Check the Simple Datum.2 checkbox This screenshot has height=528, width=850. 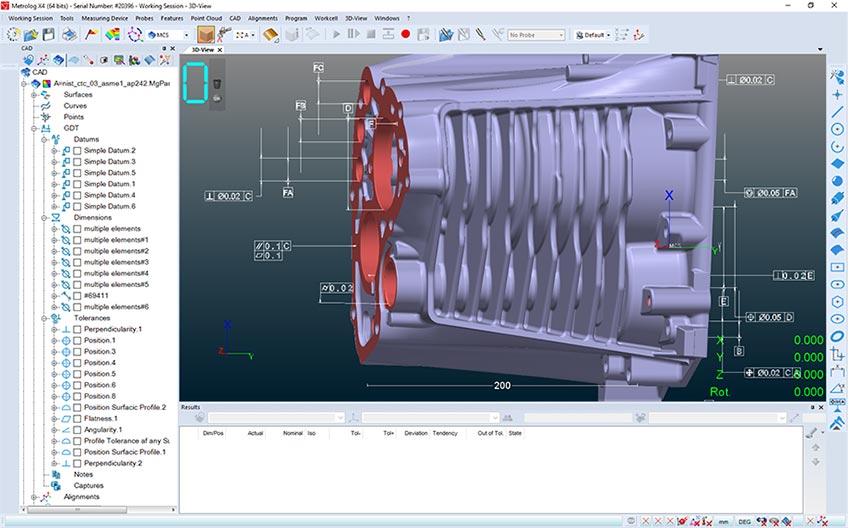point(77,150)
